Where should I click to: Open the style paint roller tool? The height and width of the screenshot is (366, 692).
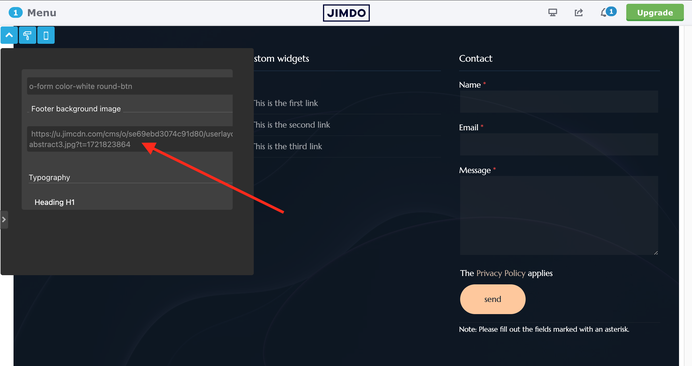tap(27, 35)
